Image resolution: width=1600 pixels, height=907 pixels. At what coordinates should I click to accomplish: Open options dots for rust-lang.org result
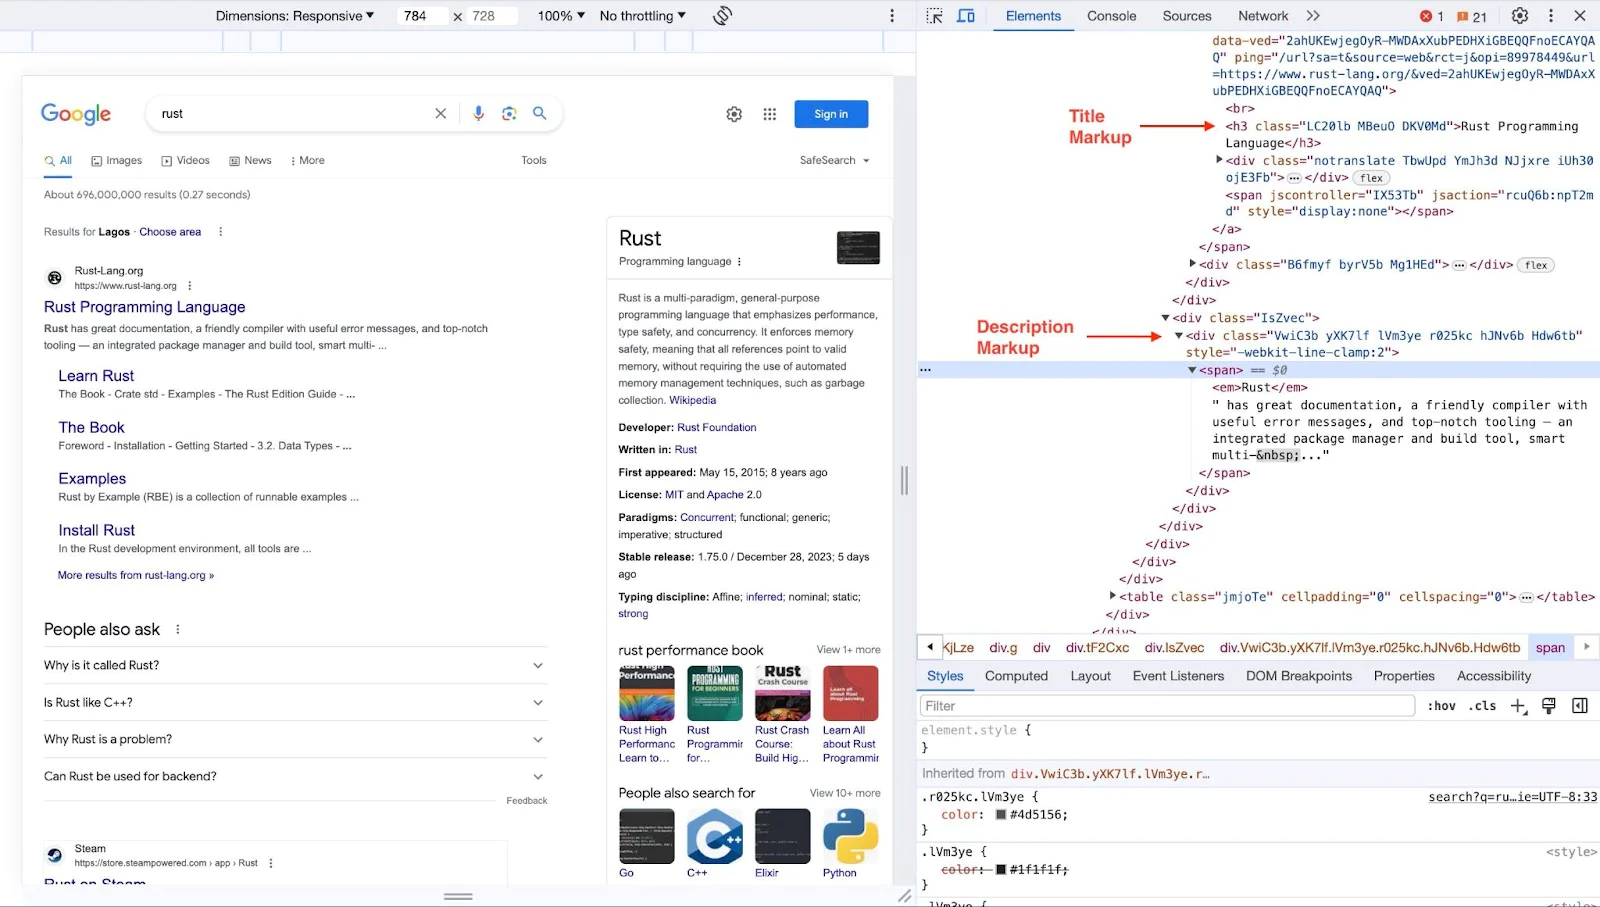tap(189, 286)
